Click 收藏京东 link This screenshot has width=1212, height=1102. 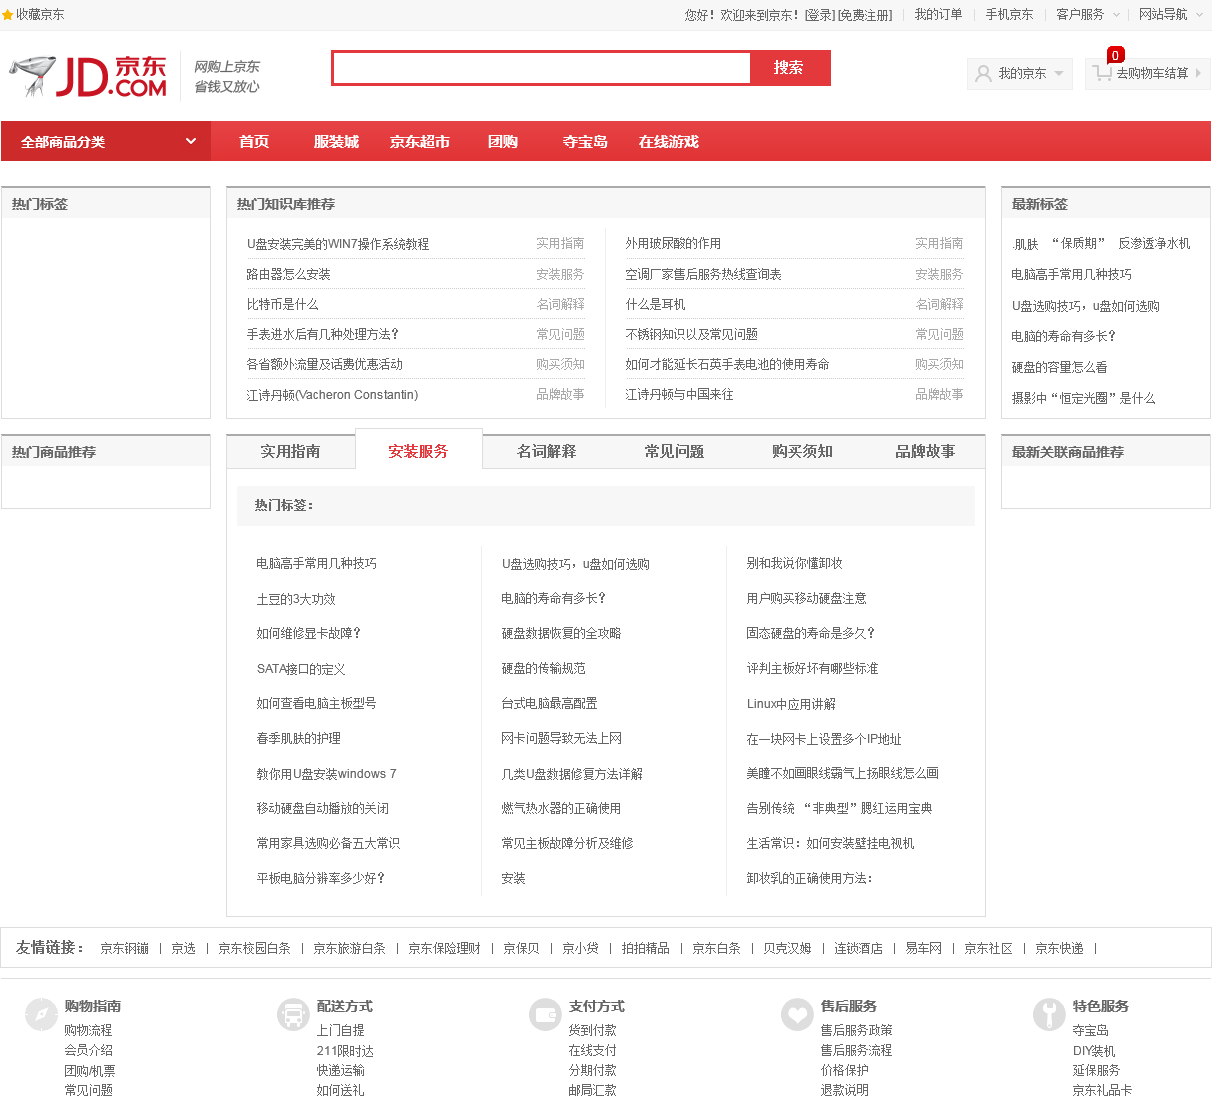[40, 15]
